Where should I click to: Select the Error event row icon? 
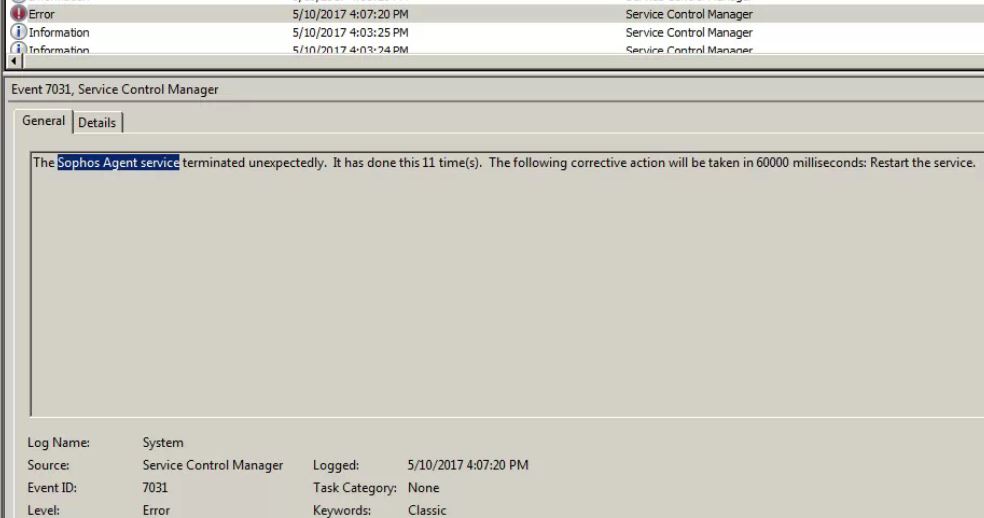click(19, 13)
